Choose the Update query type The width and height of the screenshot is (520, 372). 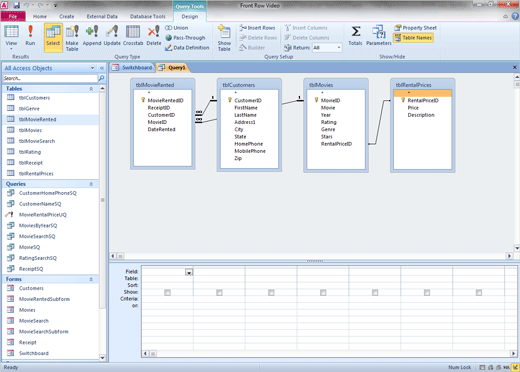click(112, 36)
